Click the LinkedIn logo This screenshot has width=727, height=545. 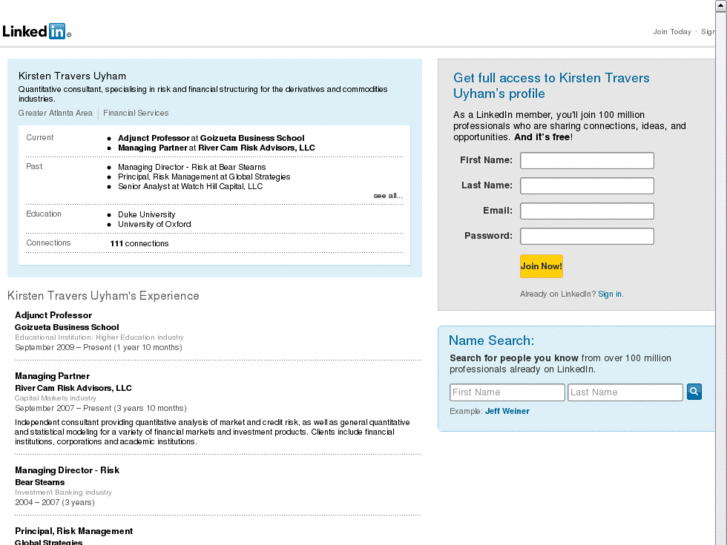coord(37,31)
